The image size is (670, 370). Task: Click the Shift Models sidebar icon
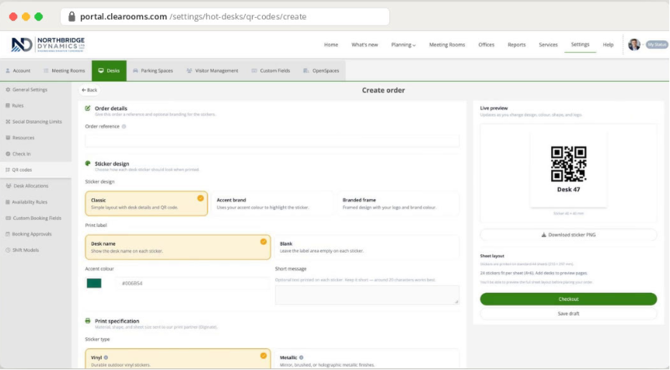[8, 250]
